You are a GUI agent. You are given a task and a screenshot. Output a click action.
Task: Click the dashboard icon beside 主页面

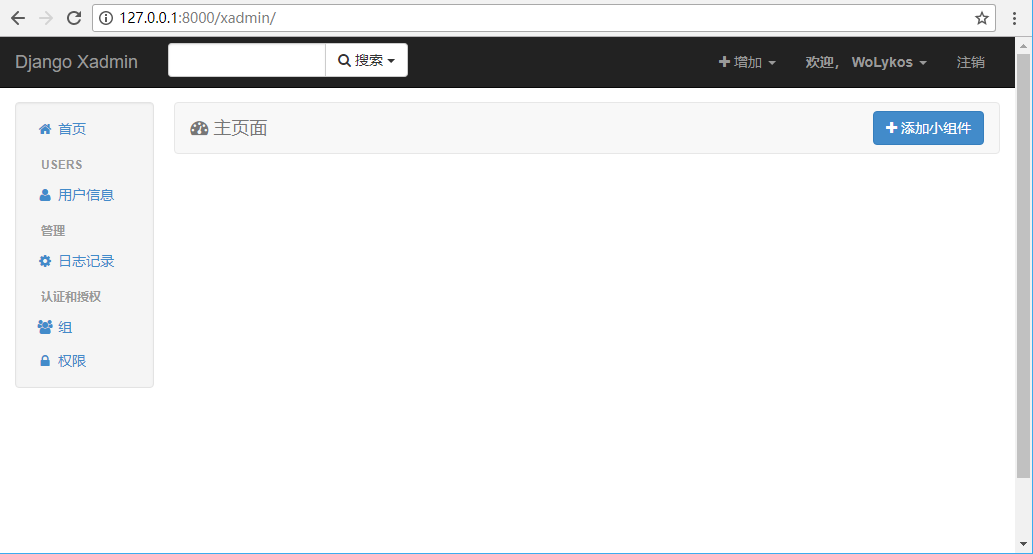click(x=199, y=128)
